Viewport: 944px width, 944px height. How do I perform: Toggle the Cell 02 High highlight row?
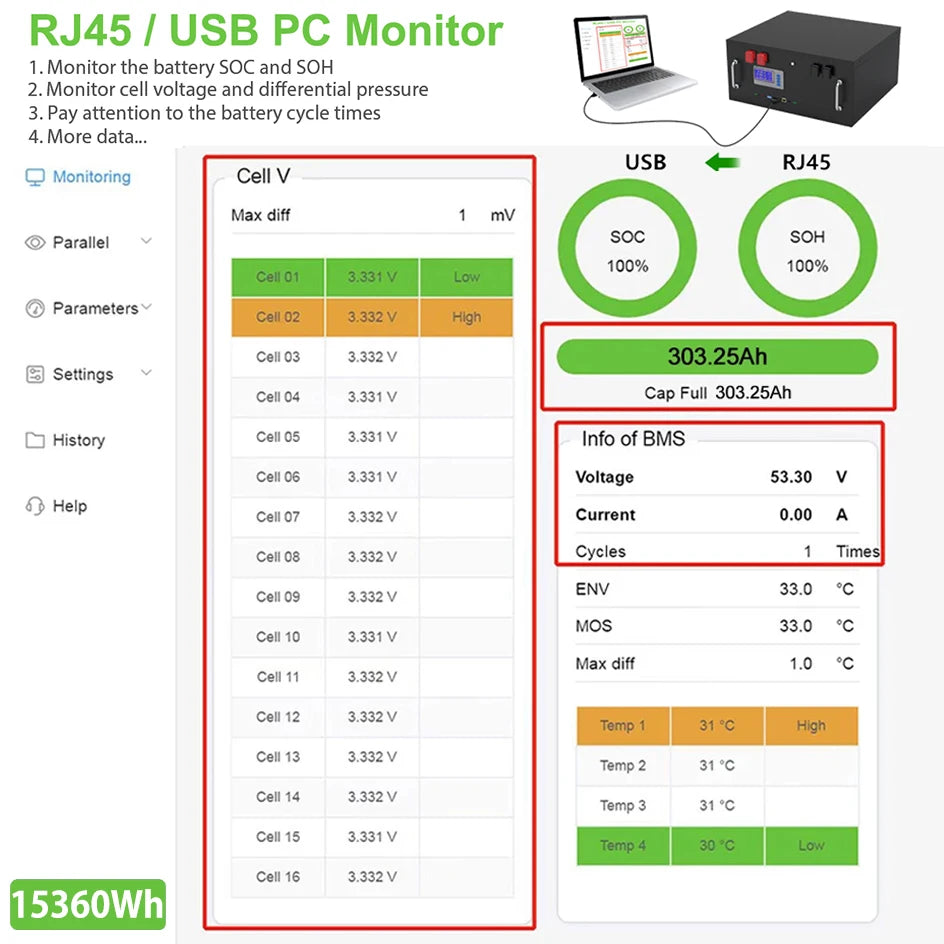(x=466, y=317)
